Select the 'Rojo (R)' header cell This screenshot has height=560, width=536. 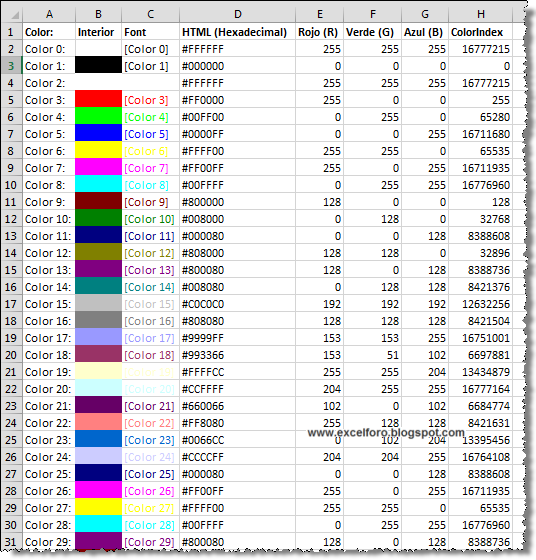point(319,32)
